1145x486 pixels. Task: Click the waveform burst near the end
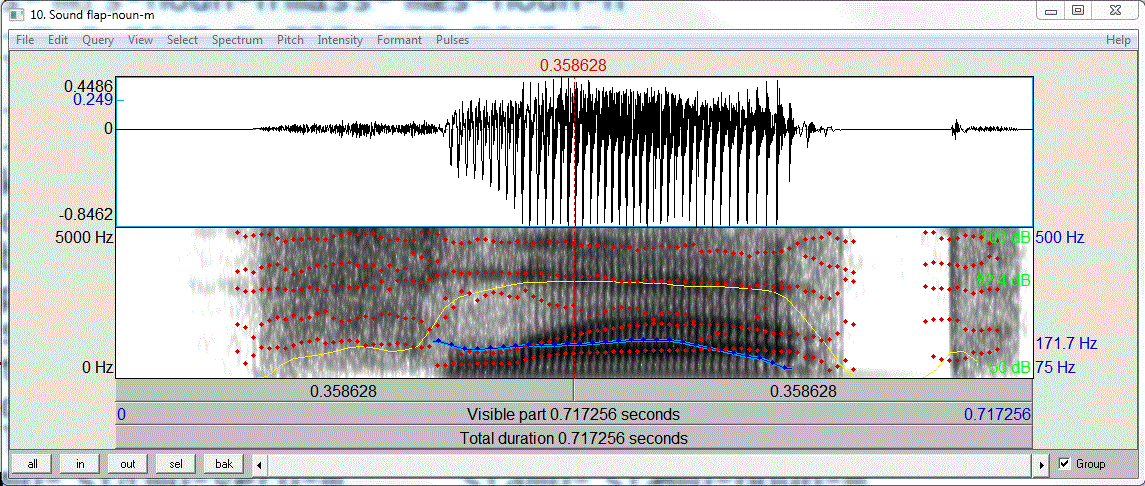[x=954, y=130]
